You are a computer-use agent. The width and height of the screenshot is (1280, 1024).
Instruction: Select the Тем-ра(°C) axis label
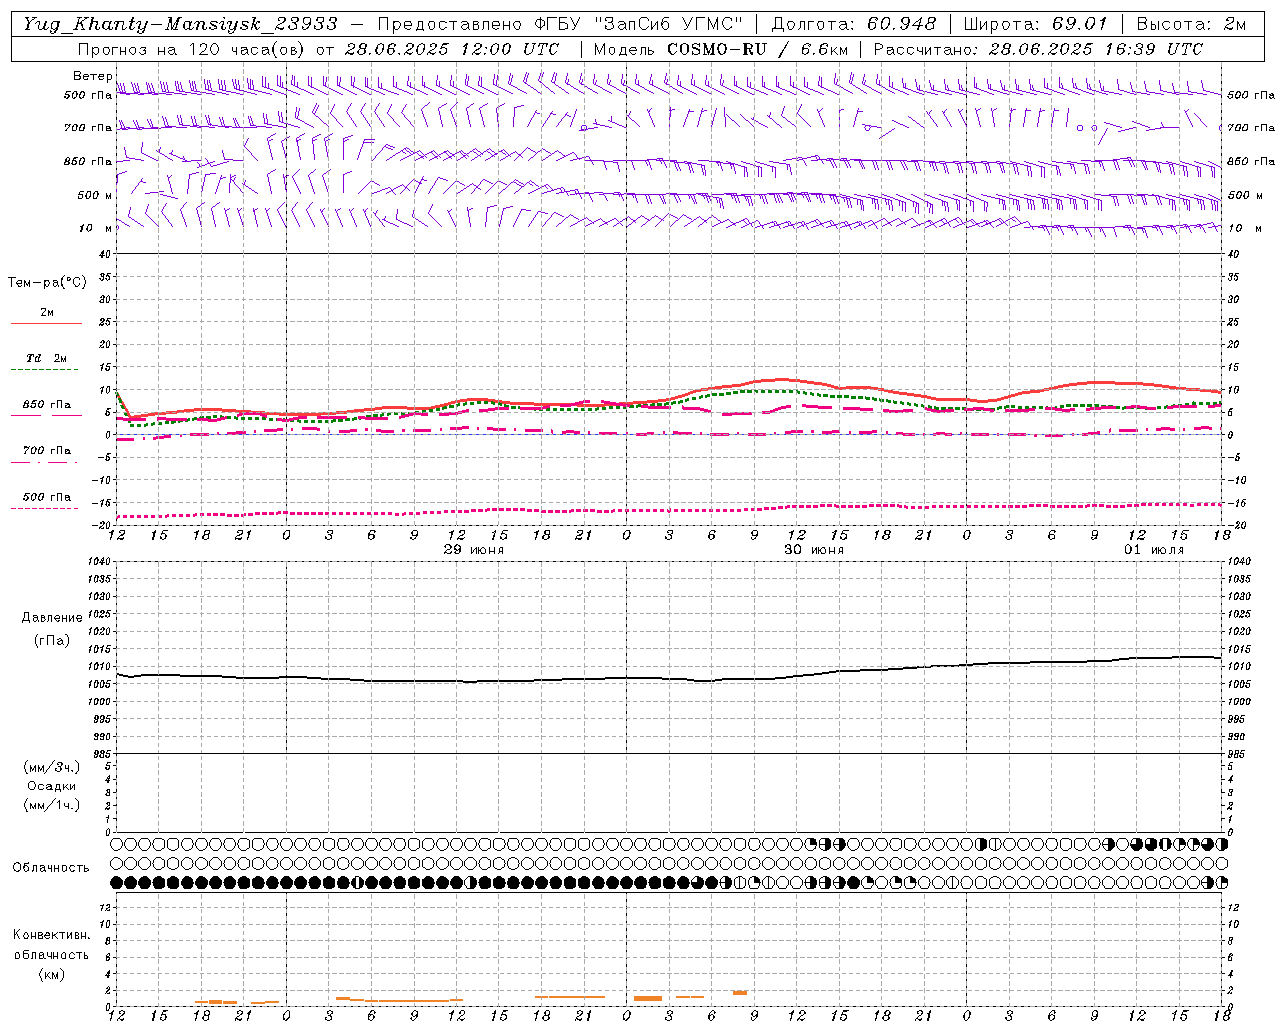coord(47,283)
